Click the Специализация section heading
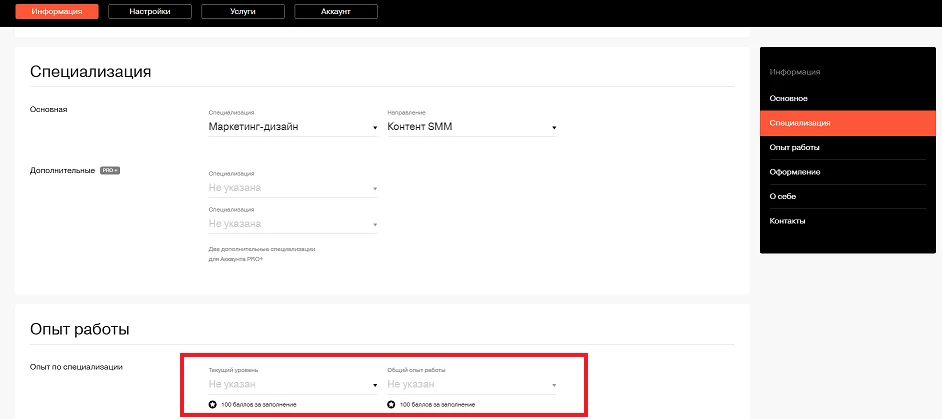This screenshot has height=419, width=942. [90, 72]
